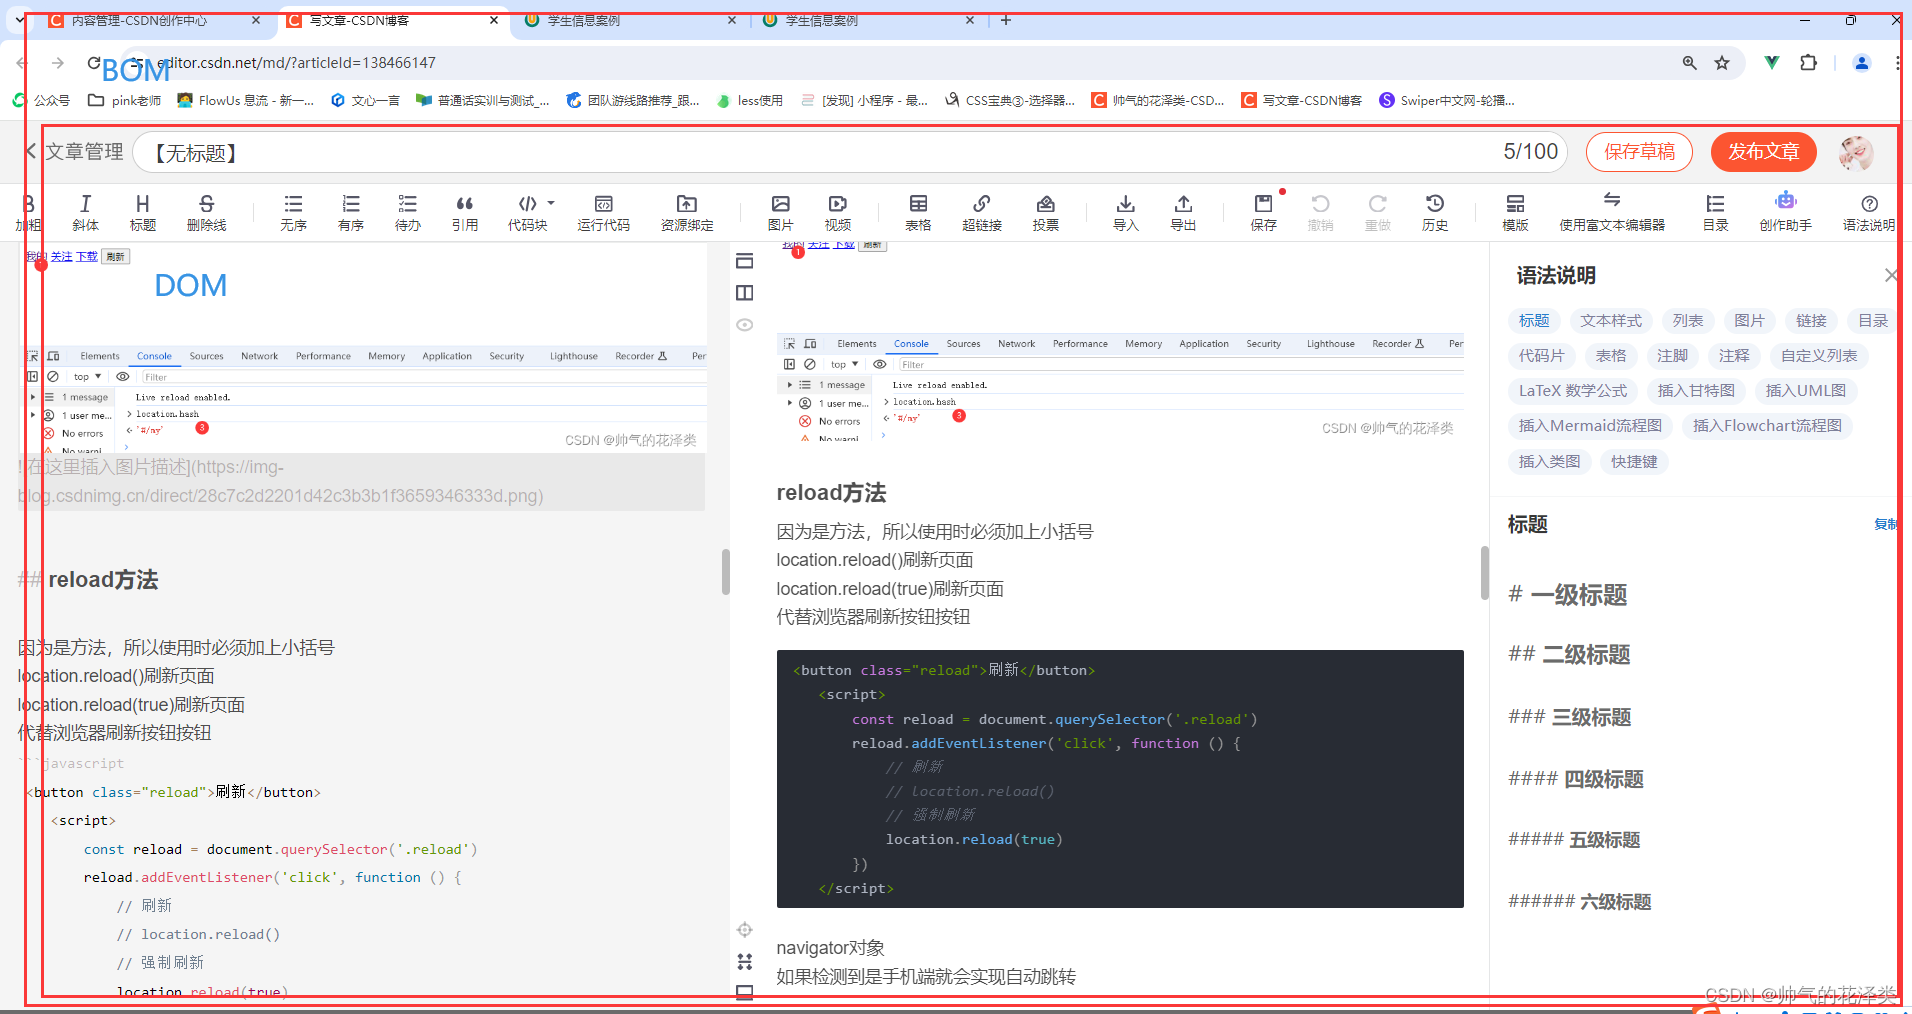Insert a hyperlink with 超链接 tool
Image resolution: width=1912 pixels, height=1014 pixels.
[x=982, y=213]
